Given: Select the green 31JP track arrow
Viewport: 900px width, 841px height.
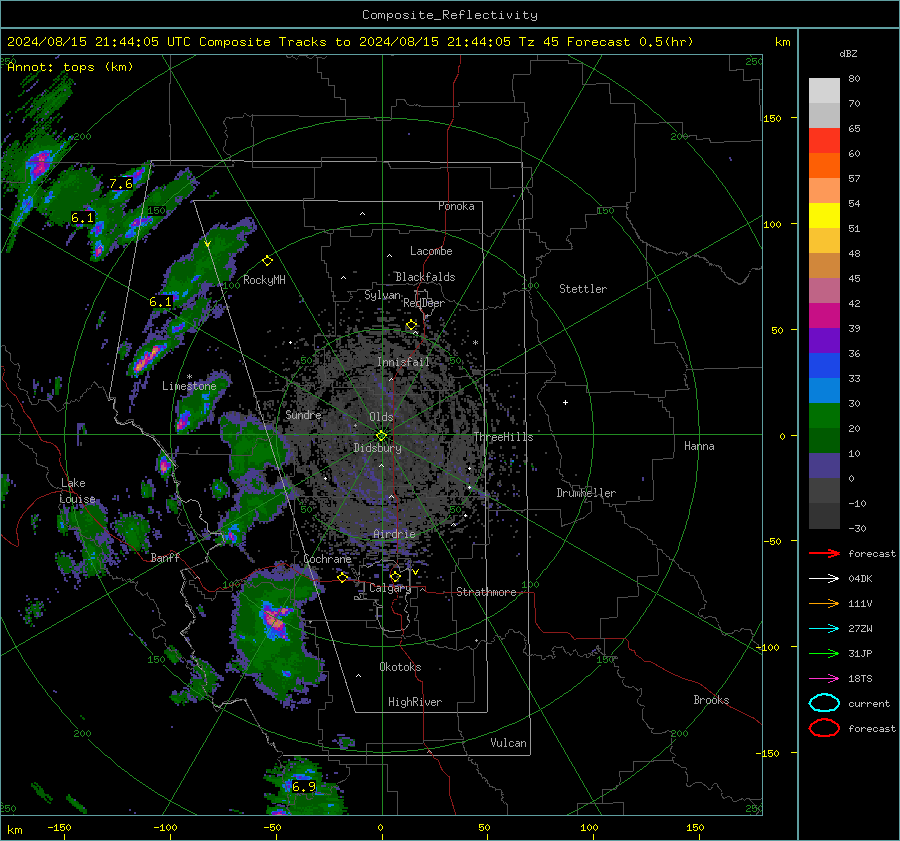Looking at the screenshot, I should [824, 653].
